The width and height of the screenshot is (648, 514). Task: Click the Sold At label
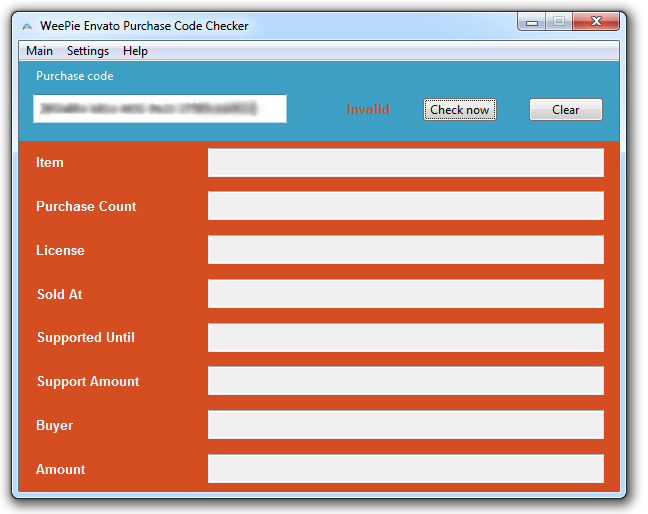tap(60, 294)
